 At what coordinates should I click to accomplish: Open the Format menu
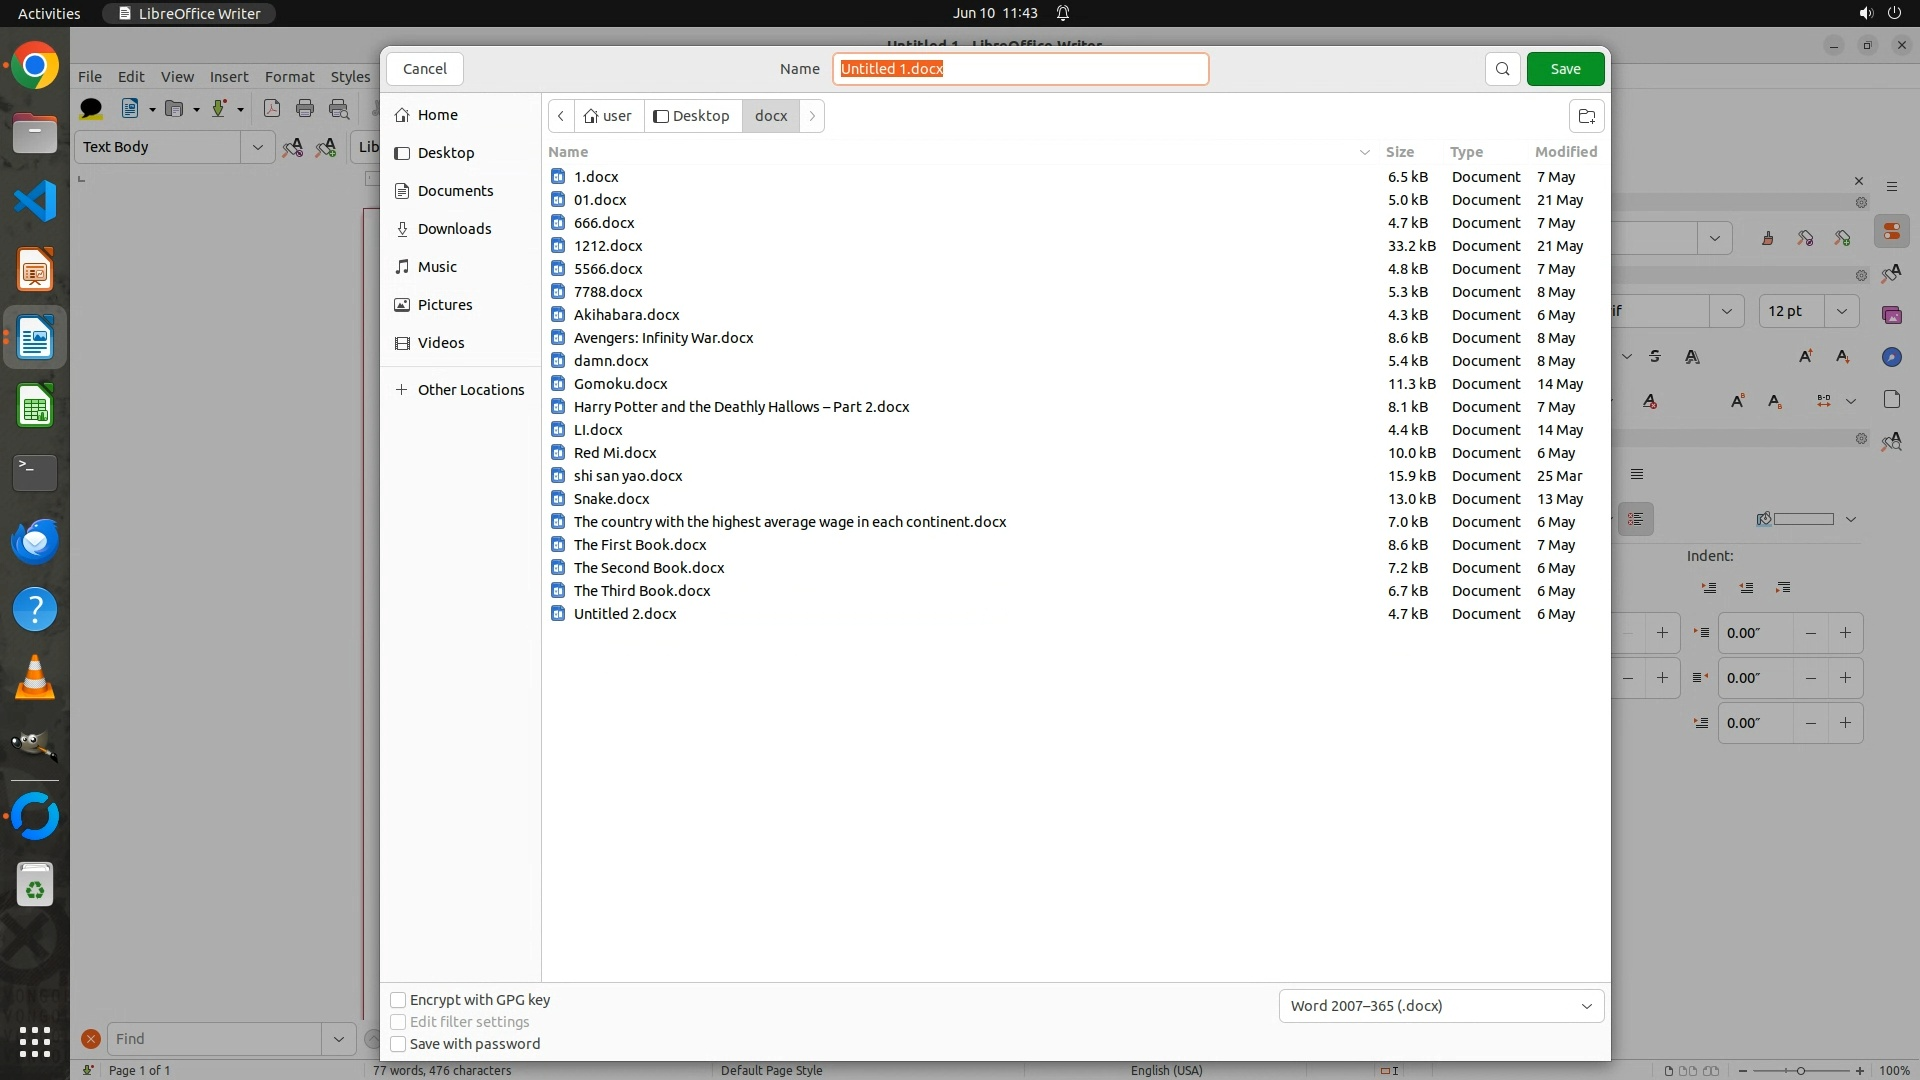(x=289, y=77)
